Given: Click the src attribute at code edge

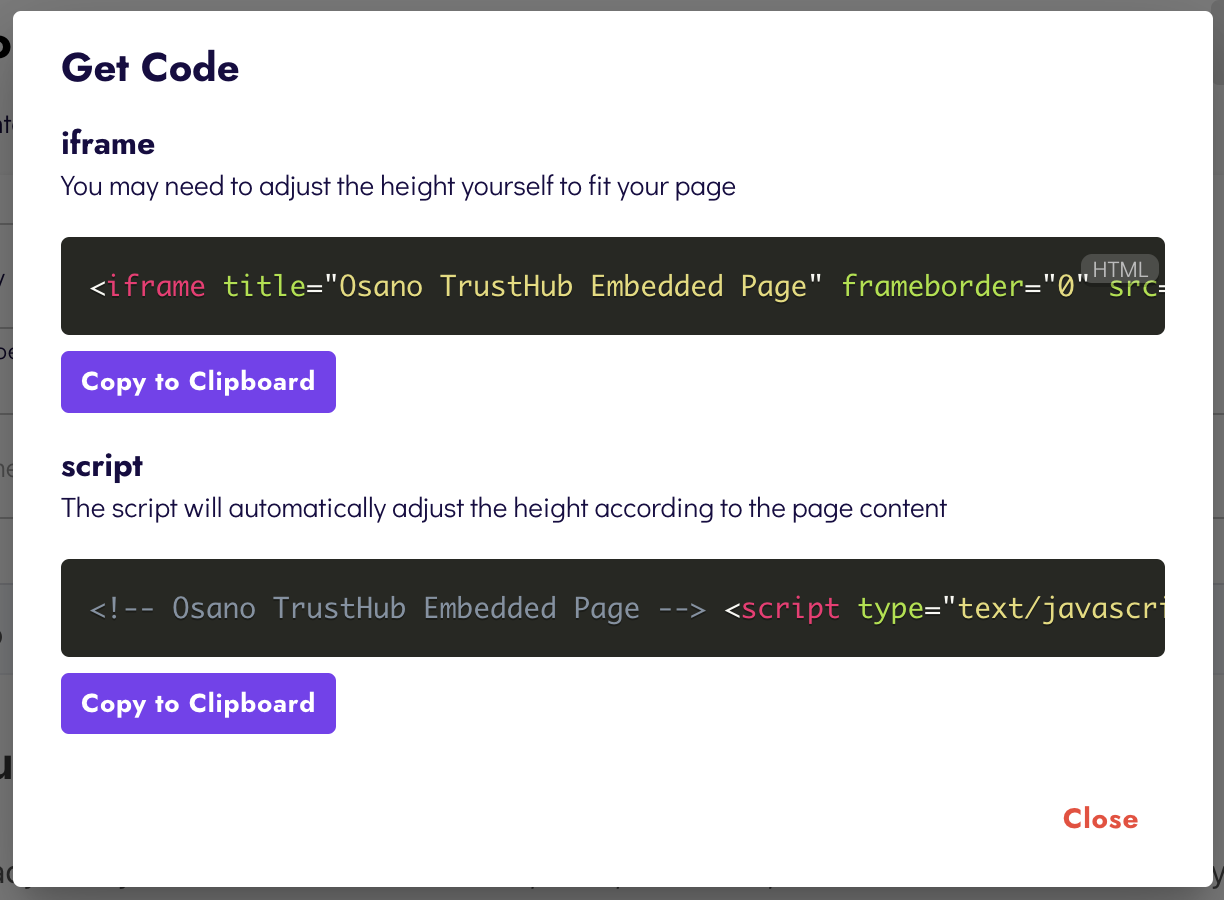Looking at the screenshot, I should click(1132, 289).
